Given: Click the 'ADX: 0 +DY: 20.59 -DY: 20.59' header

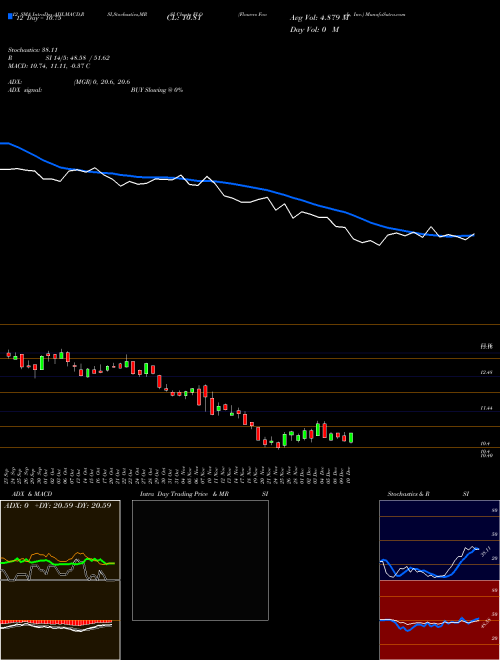Looking at the screenshot, I should pyautogui.click(x=58, y=505).
